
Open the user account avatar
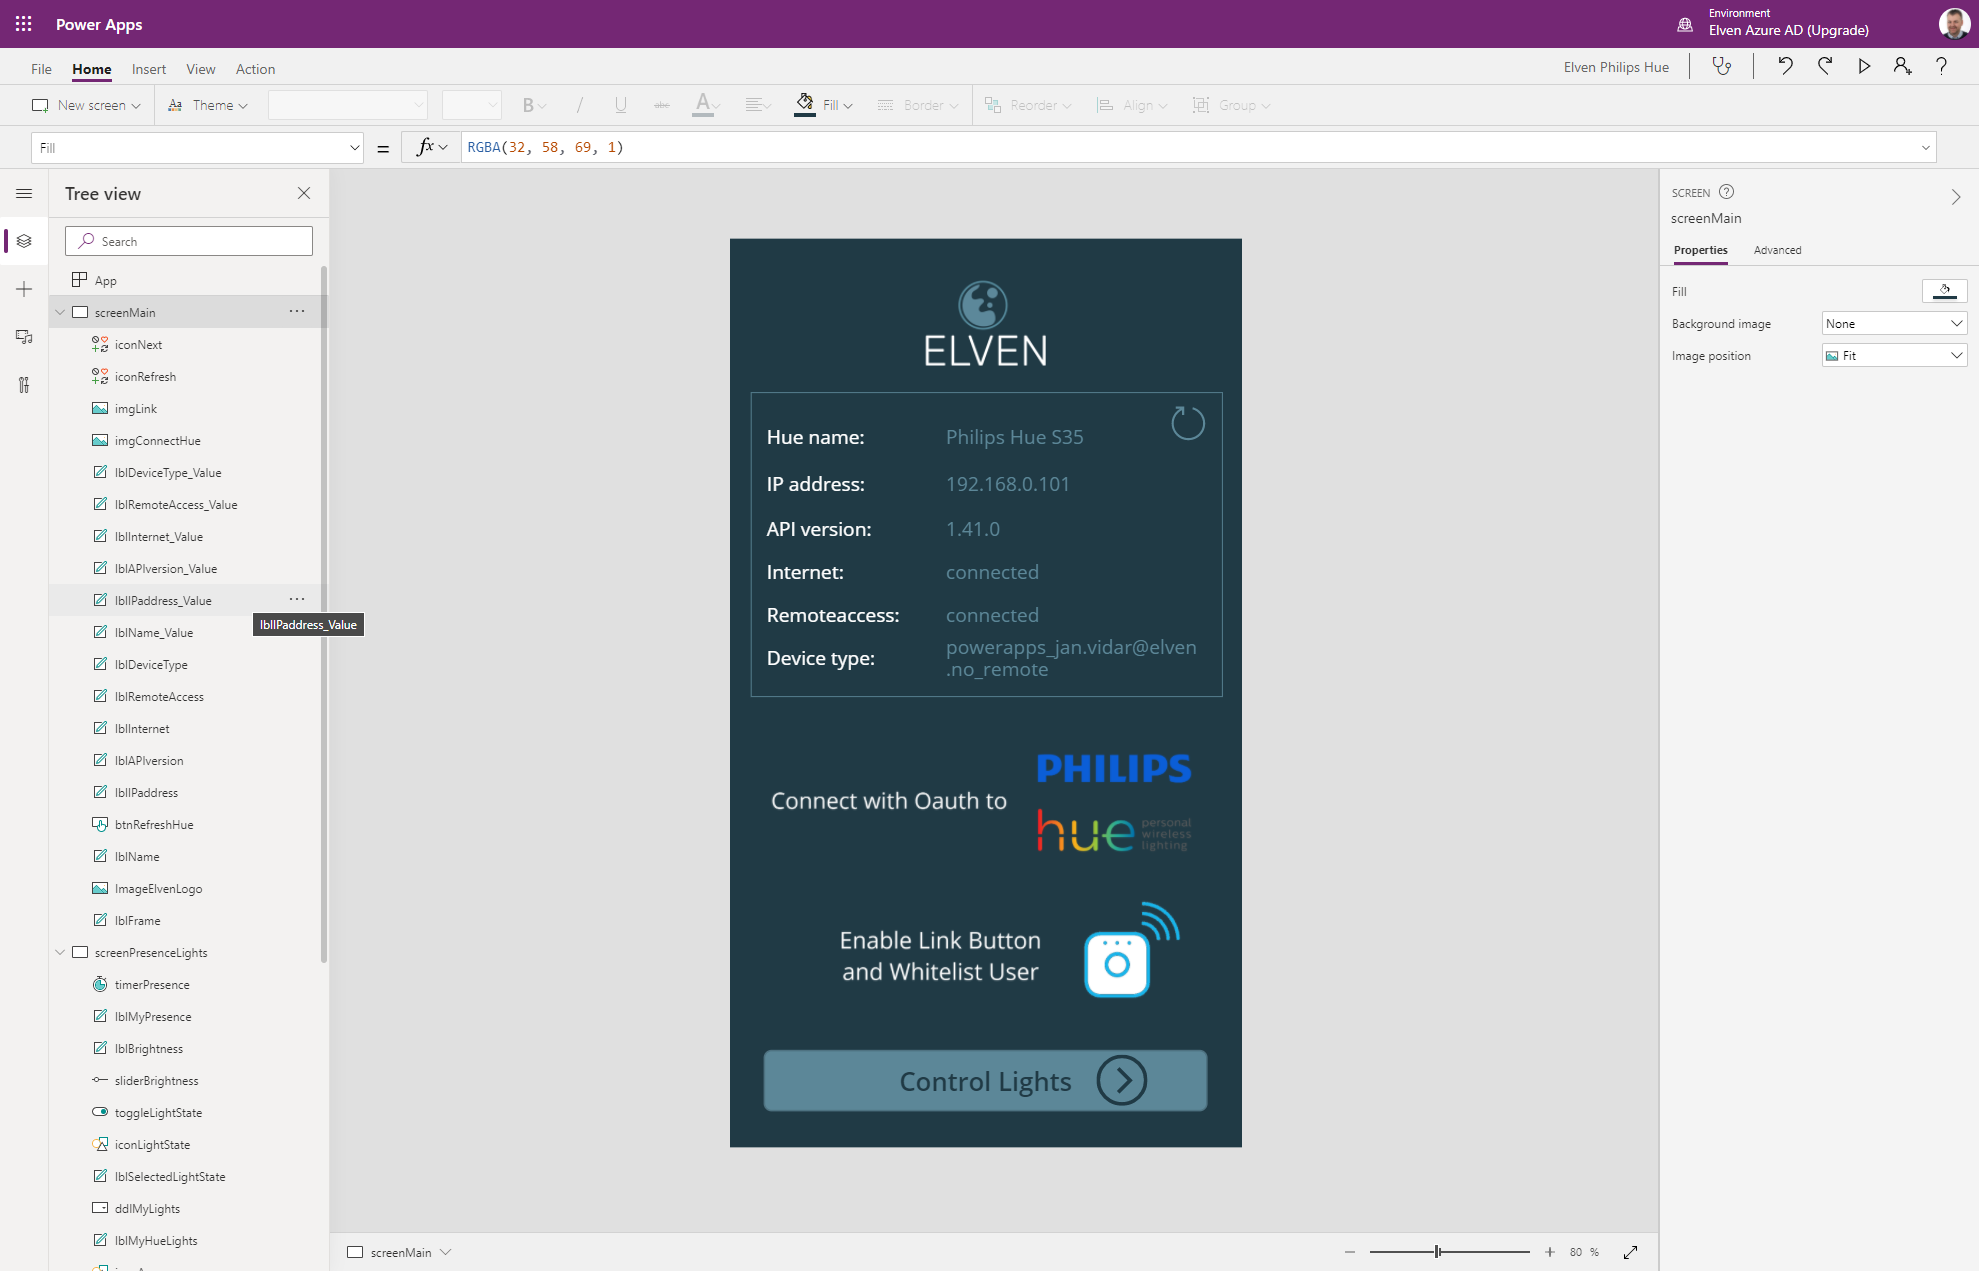coord(1954,24)
